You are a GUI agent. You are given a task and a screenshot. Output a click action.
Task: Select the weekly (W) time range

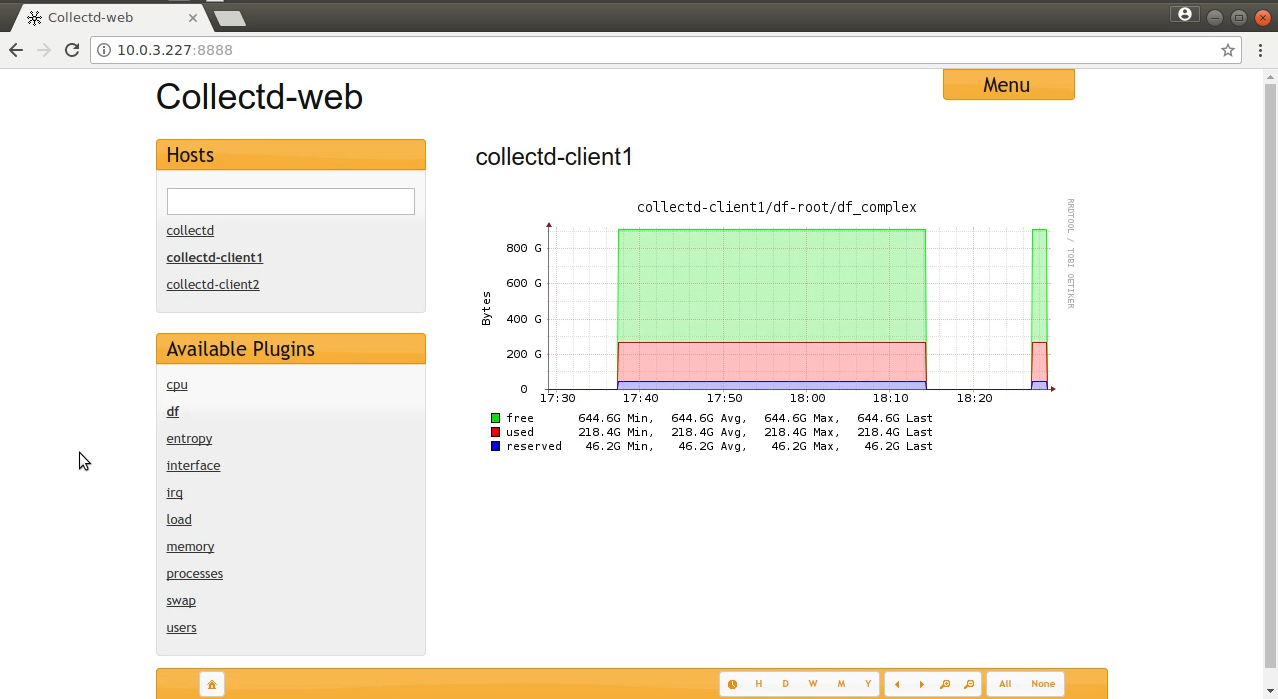pos(813,684)
